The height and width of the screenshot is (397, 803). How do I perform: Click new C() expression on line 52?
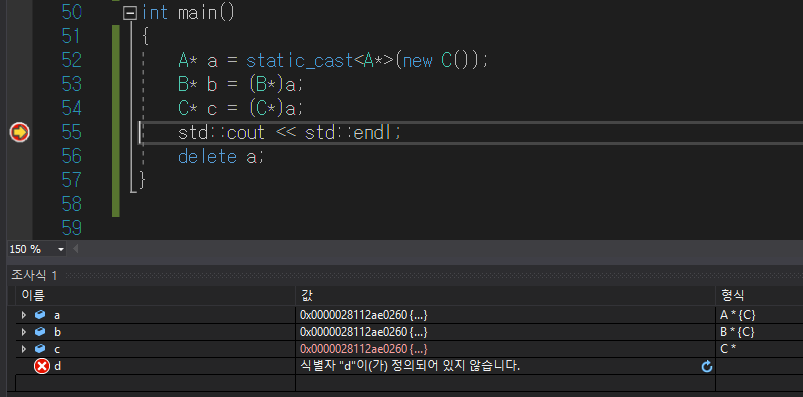tap(439, 61)
